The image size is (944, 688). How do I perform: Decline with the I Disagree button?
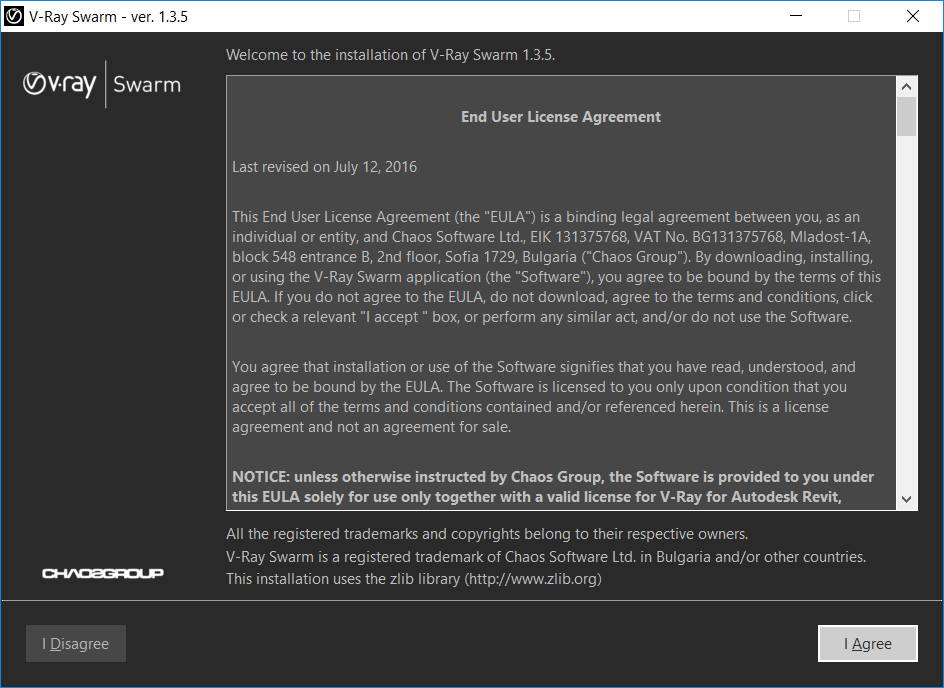(76, 643)
